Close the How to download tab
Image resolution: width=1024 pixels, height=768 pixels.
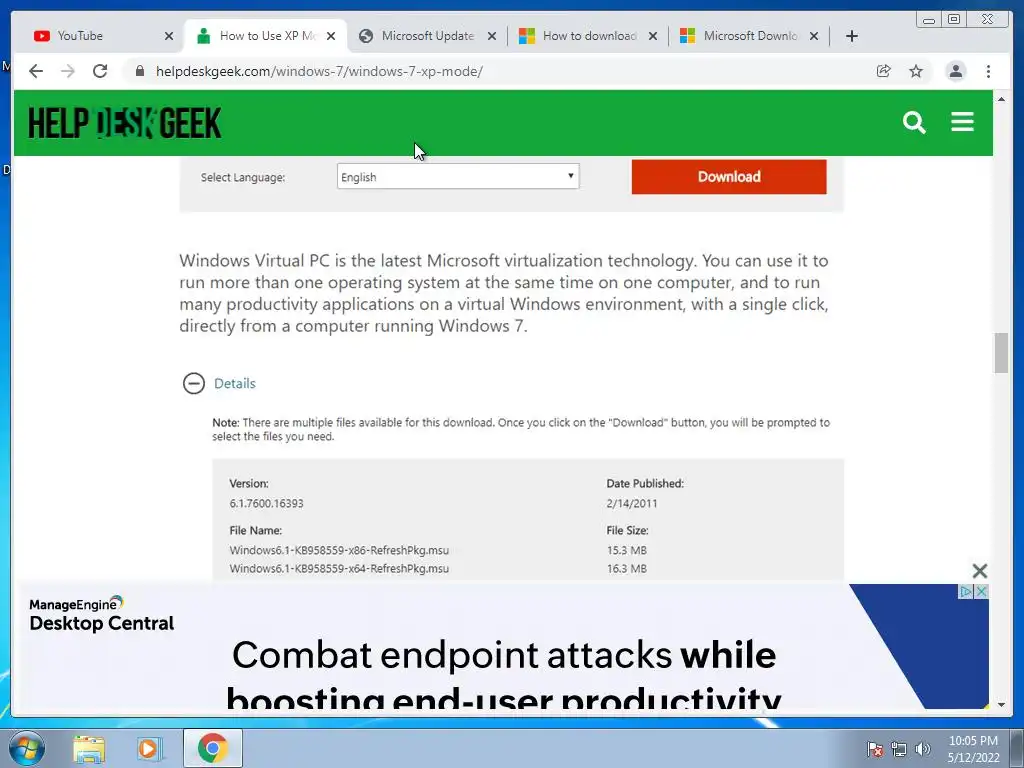(x=652, y=36)
